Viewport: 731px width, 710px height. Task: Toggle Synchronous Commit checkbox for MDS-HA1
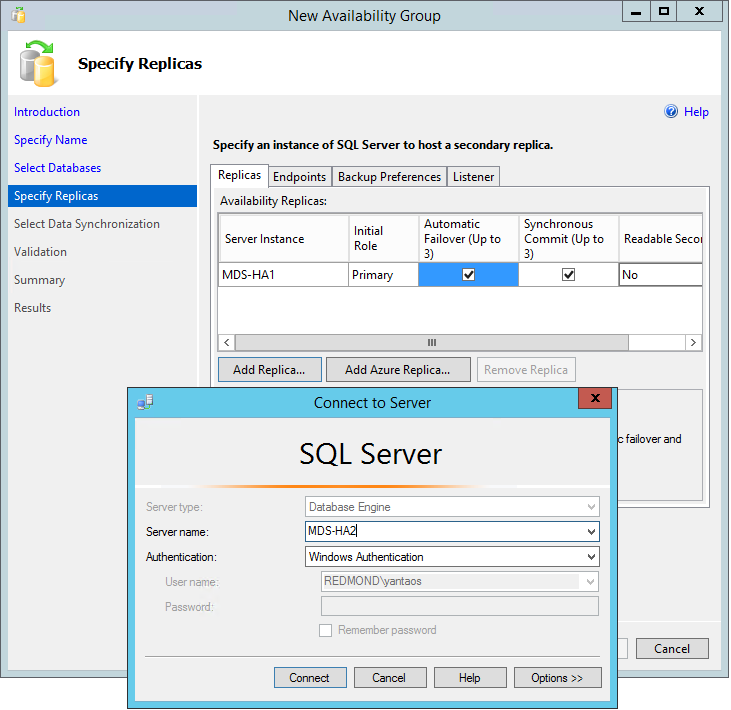click(568, 275)
